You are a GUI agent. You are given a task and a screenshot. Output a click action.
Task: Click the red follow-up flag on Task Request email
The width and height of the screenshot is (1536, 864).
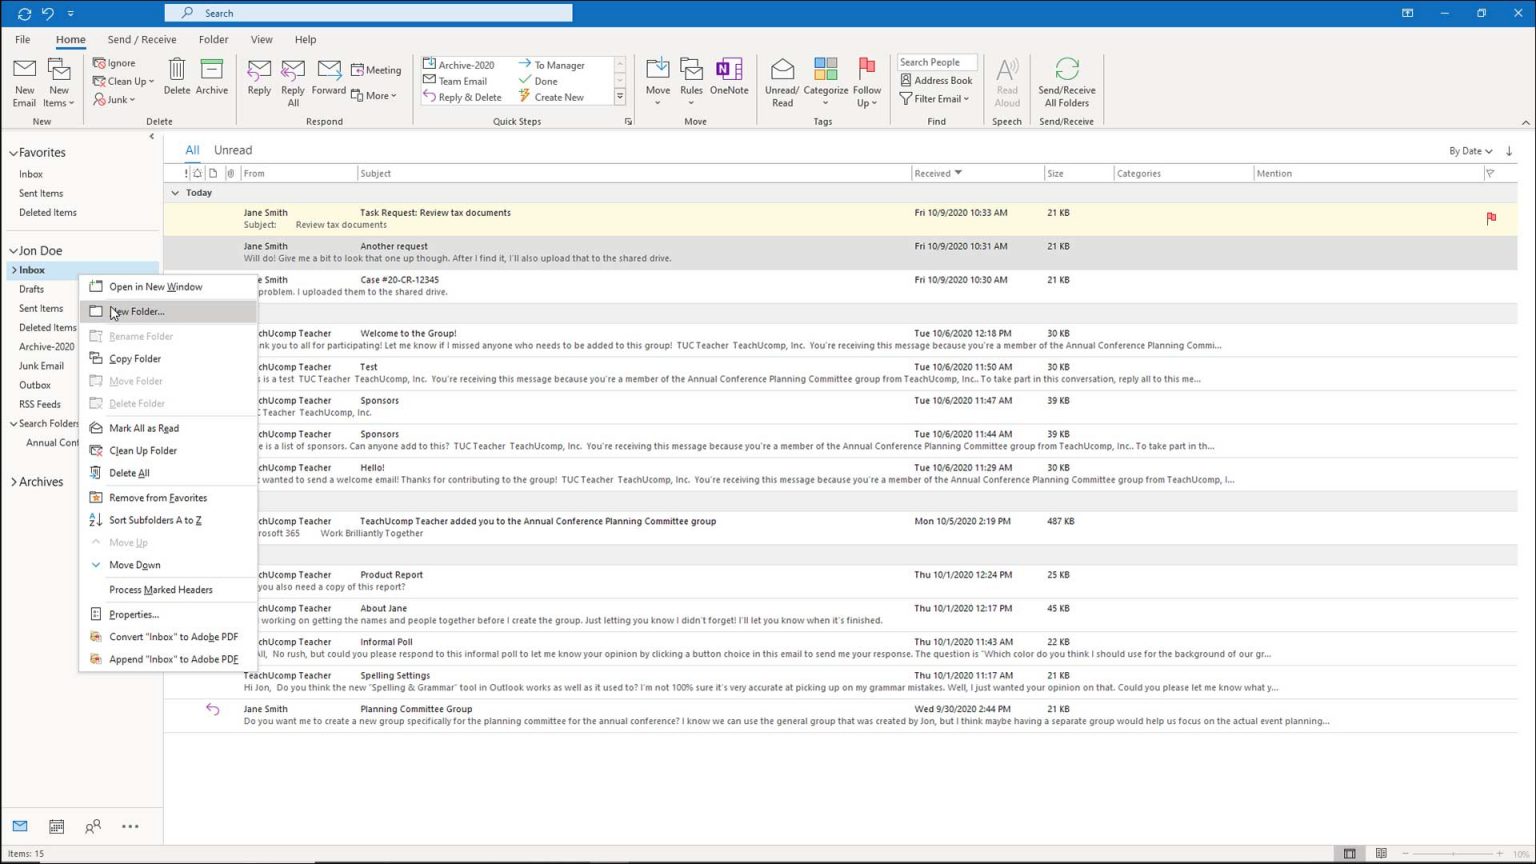(x=1491, y=218)
